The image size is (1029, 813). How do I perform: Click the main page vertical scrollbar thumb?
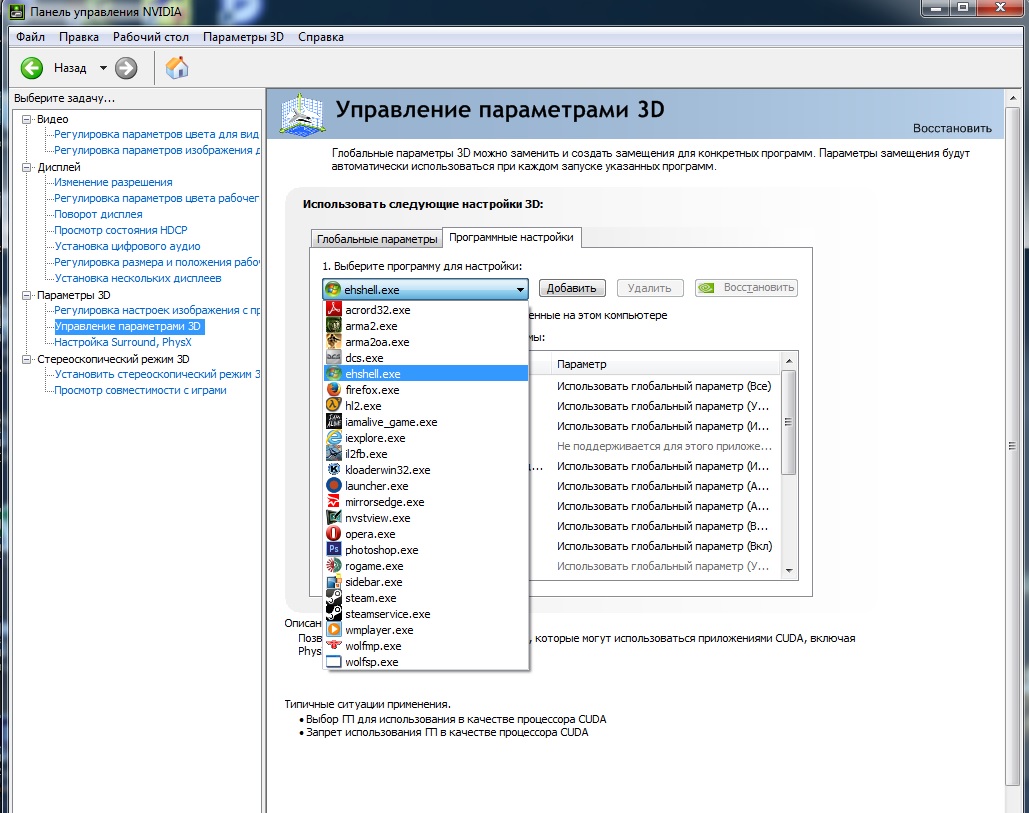(1012, 446)
